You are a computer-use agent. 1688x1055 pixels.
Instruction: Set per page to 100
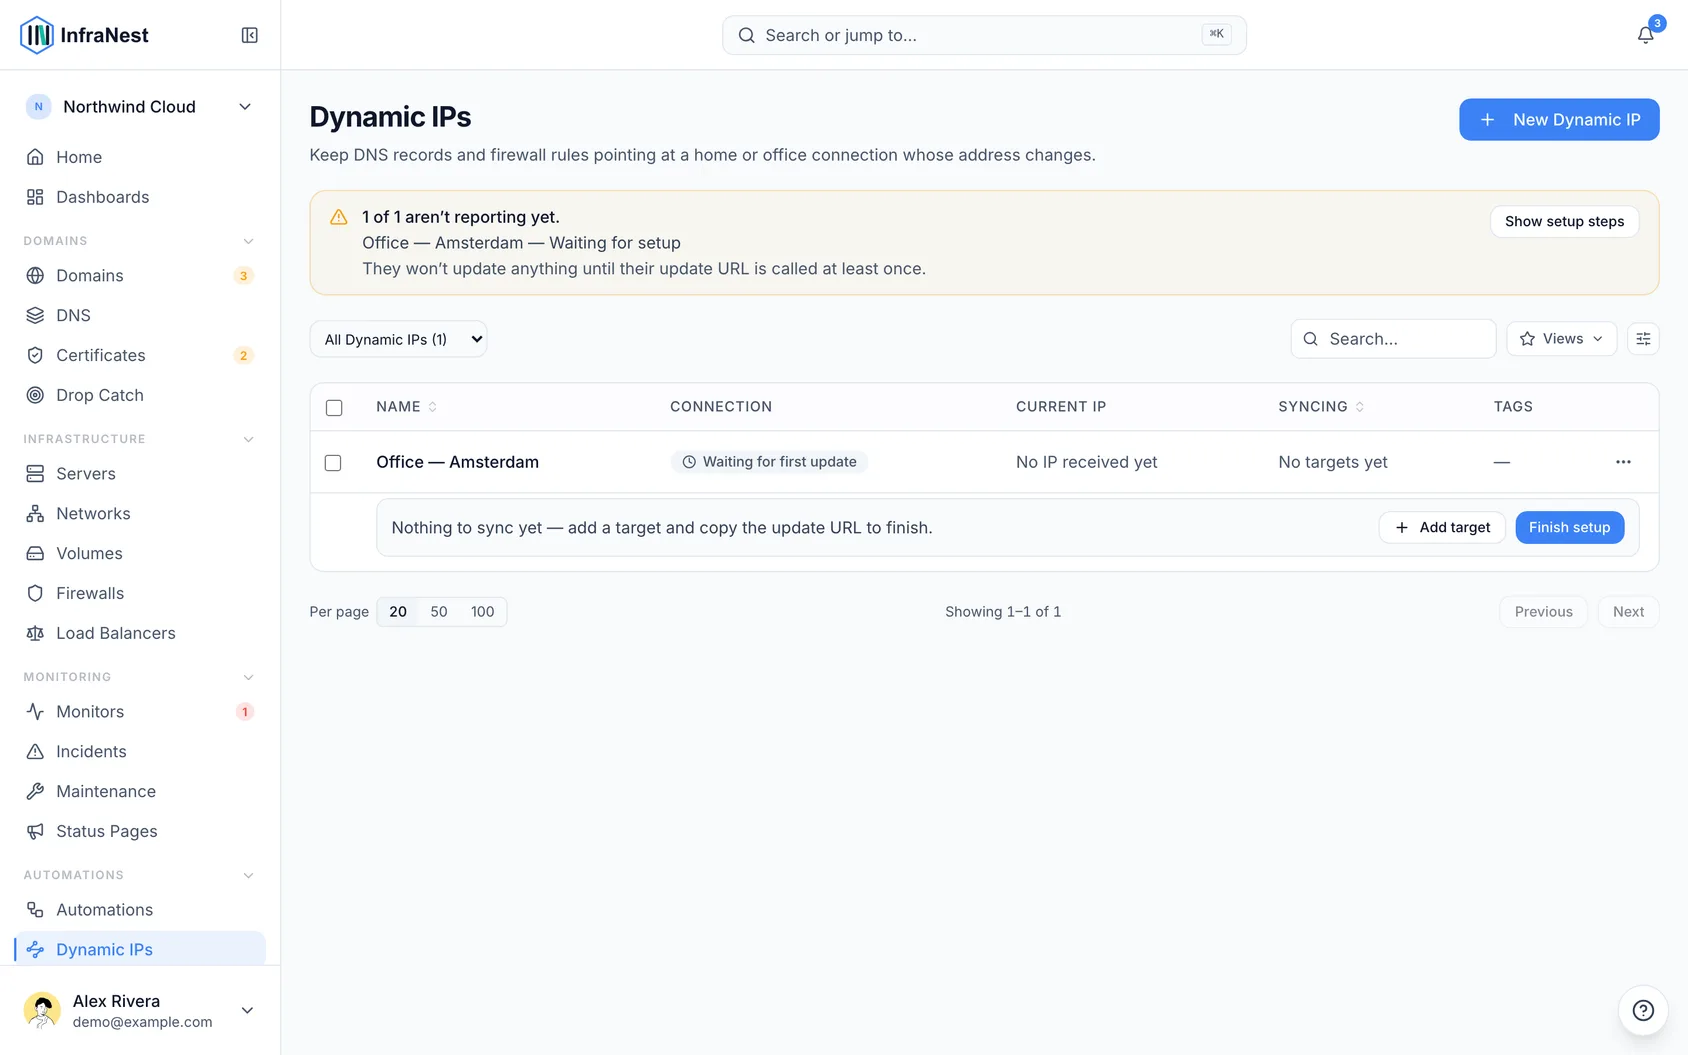tap(482, 611)
